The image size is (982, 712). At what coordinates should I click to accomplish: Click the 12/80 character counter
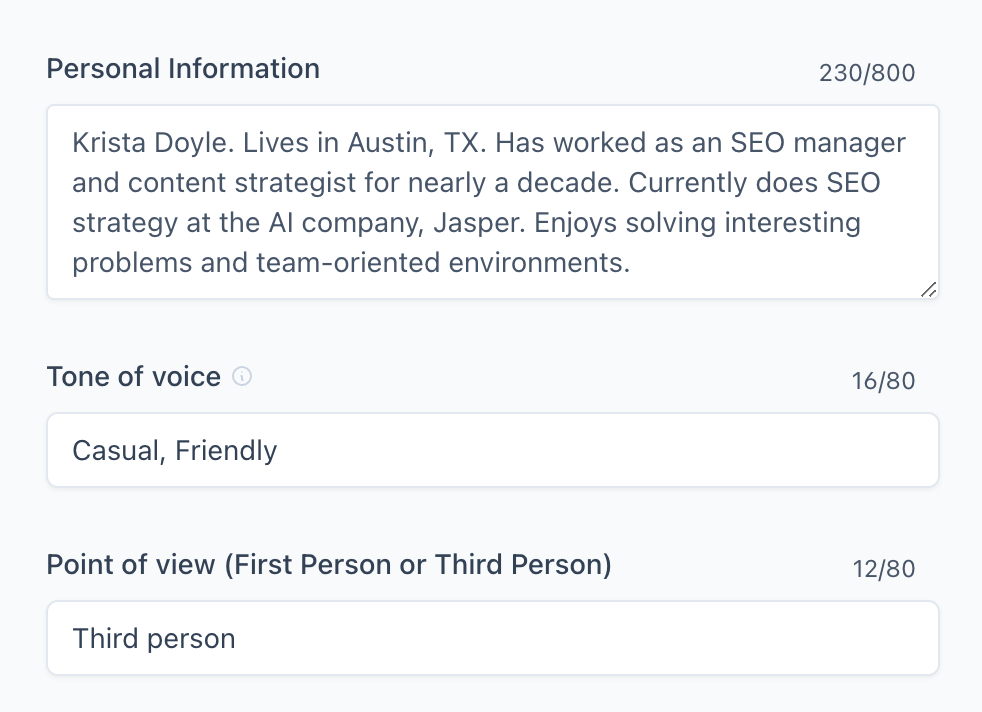coord(883,568)
